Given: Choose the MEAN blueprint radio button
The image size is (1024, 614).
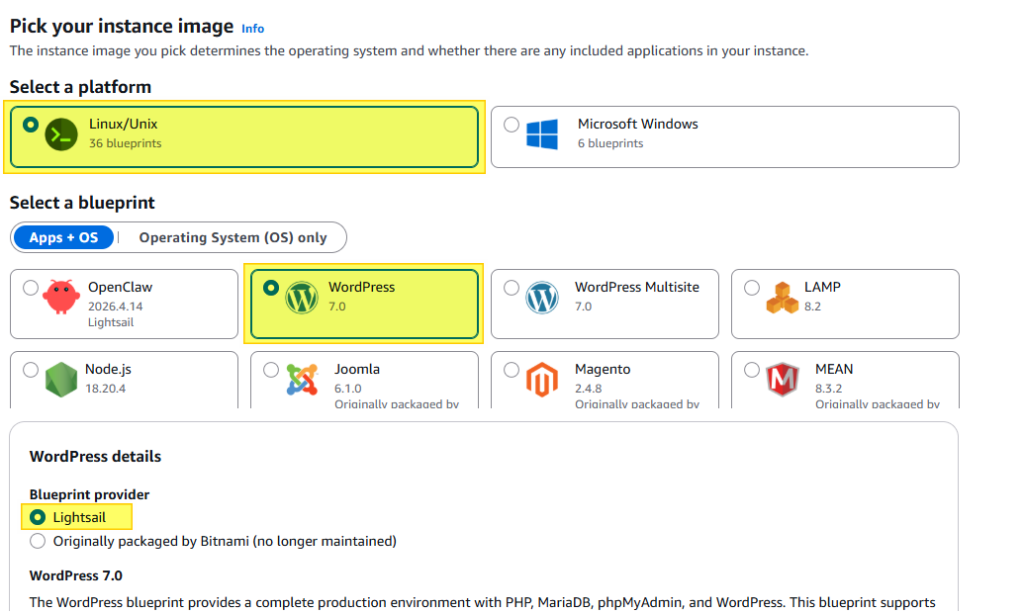Looking at the screenshot, I should point(752,370).
